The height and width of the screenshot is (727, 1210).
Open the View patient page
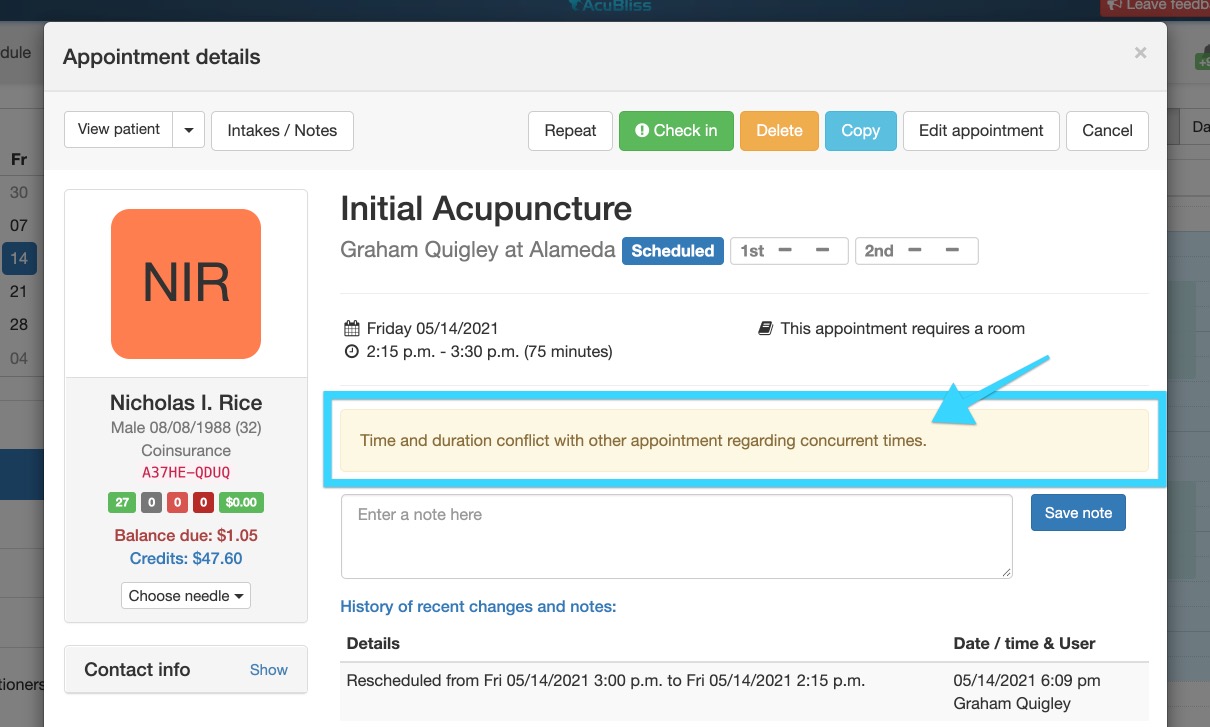coord(119,130)
